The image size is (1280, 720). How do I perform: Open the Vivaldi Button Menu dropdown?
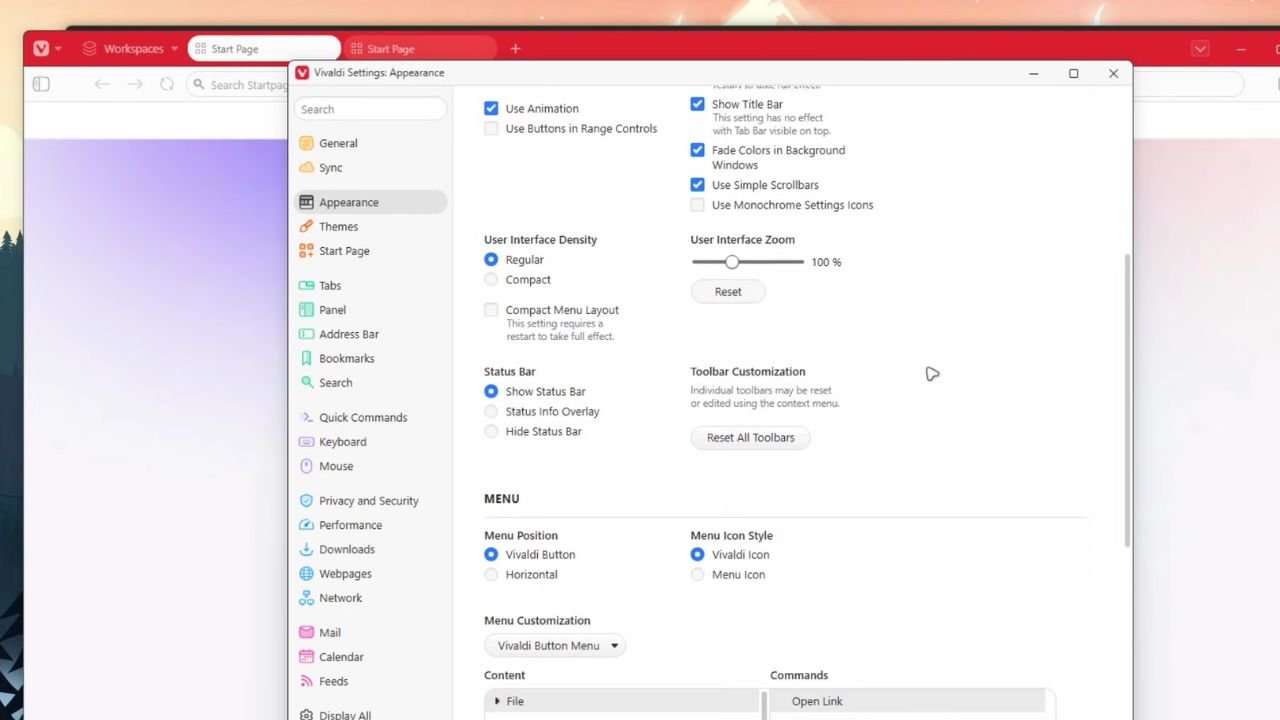pyautogui.click(x=555, y=645)
